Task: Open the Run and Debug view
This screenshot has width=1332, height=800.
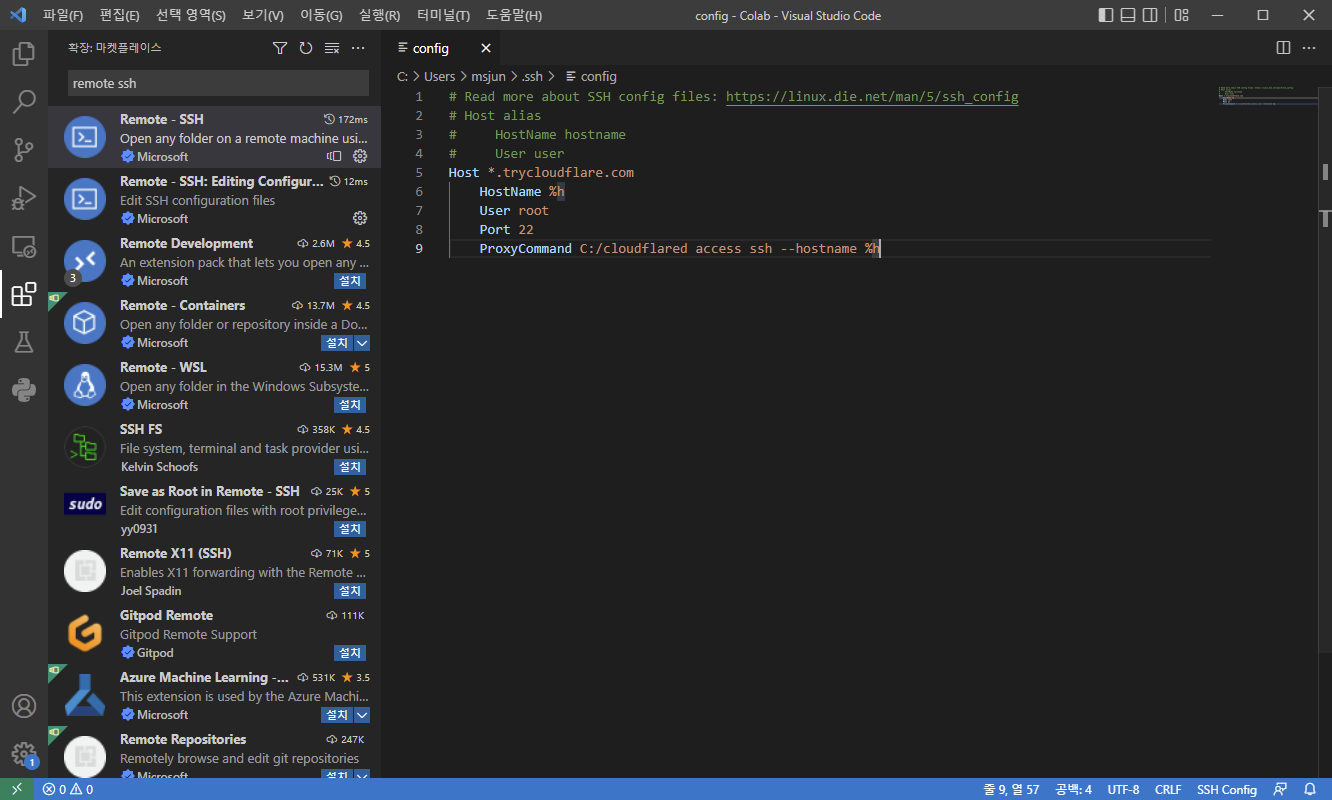Action: tap(24, 198)
